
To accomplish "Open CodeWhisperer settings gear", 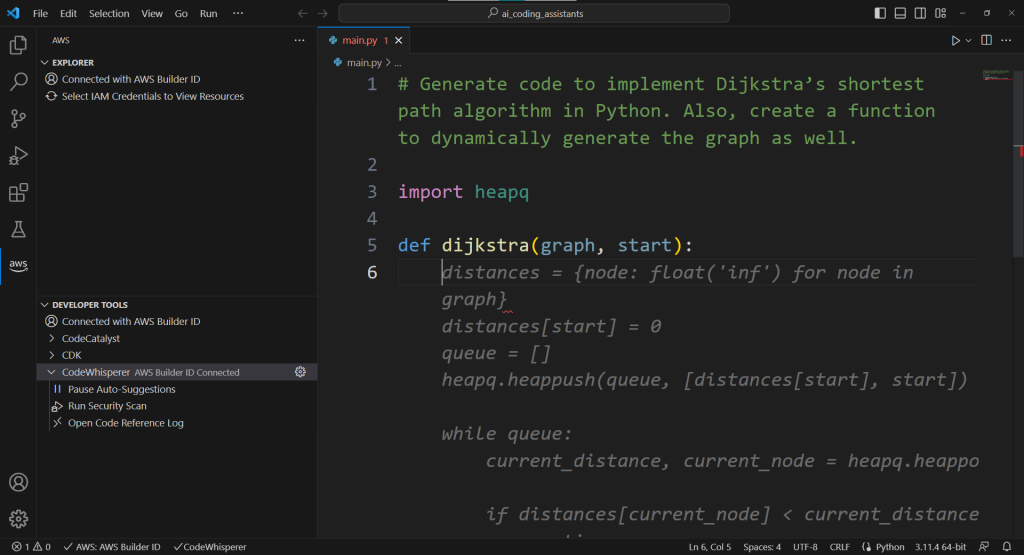I will 300,372.
